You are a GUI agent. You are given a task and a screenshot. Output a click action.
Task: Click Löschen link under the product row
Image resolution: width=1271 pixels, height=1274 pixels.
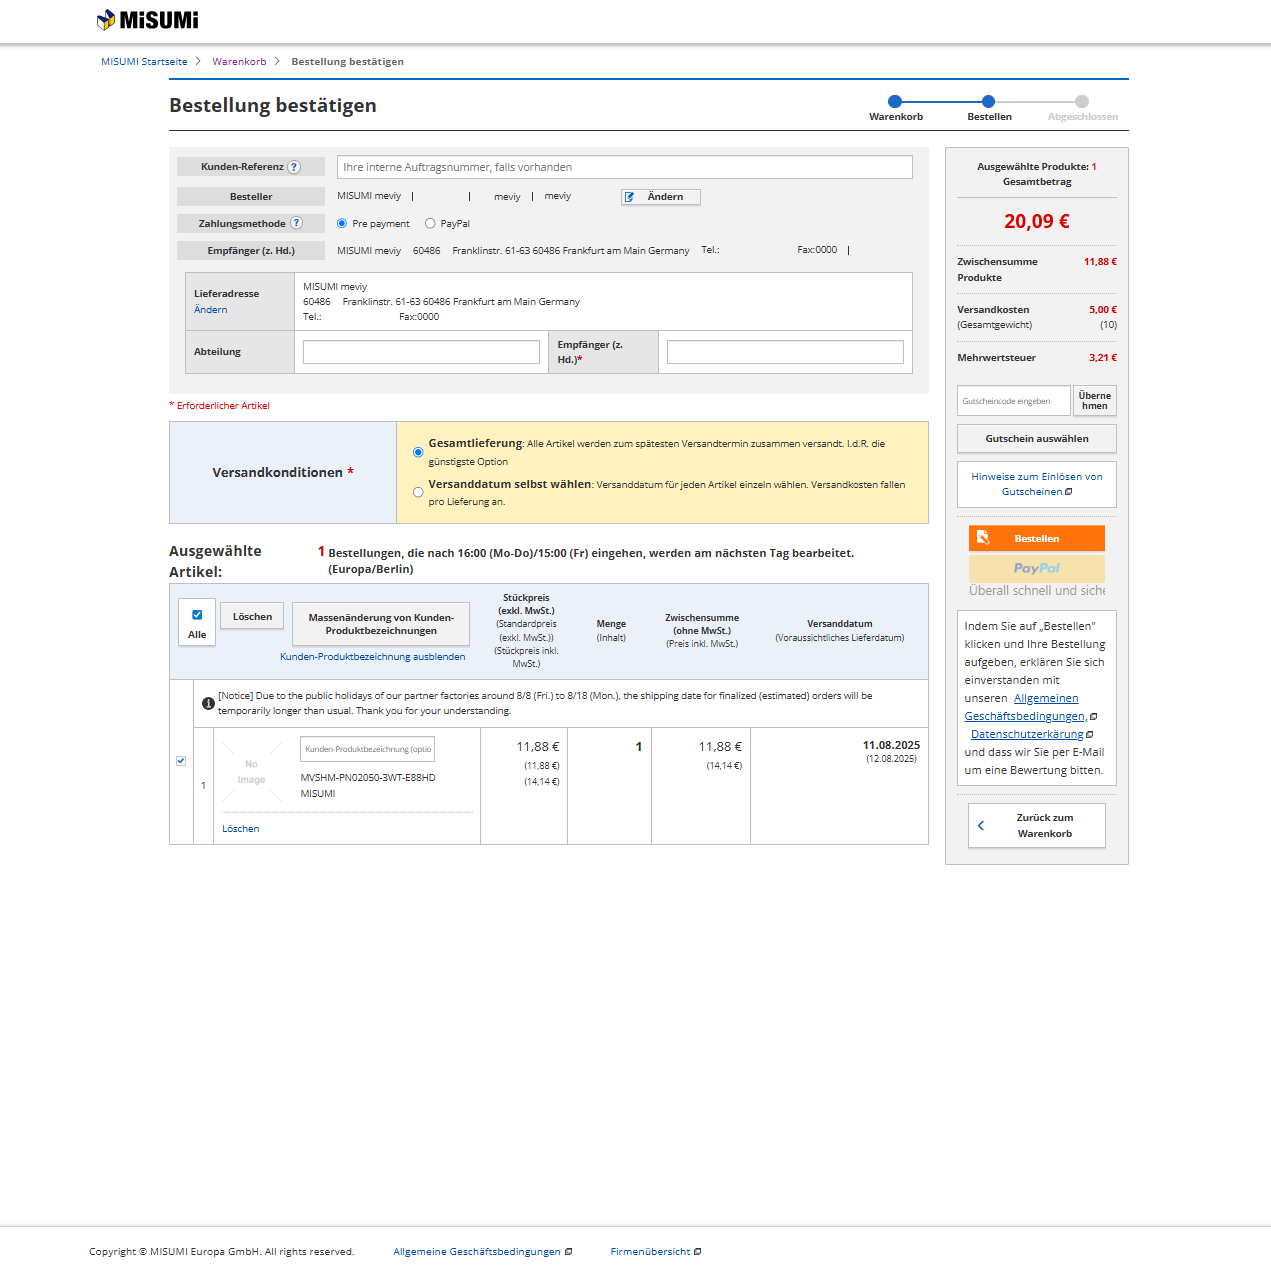point(241,829)
